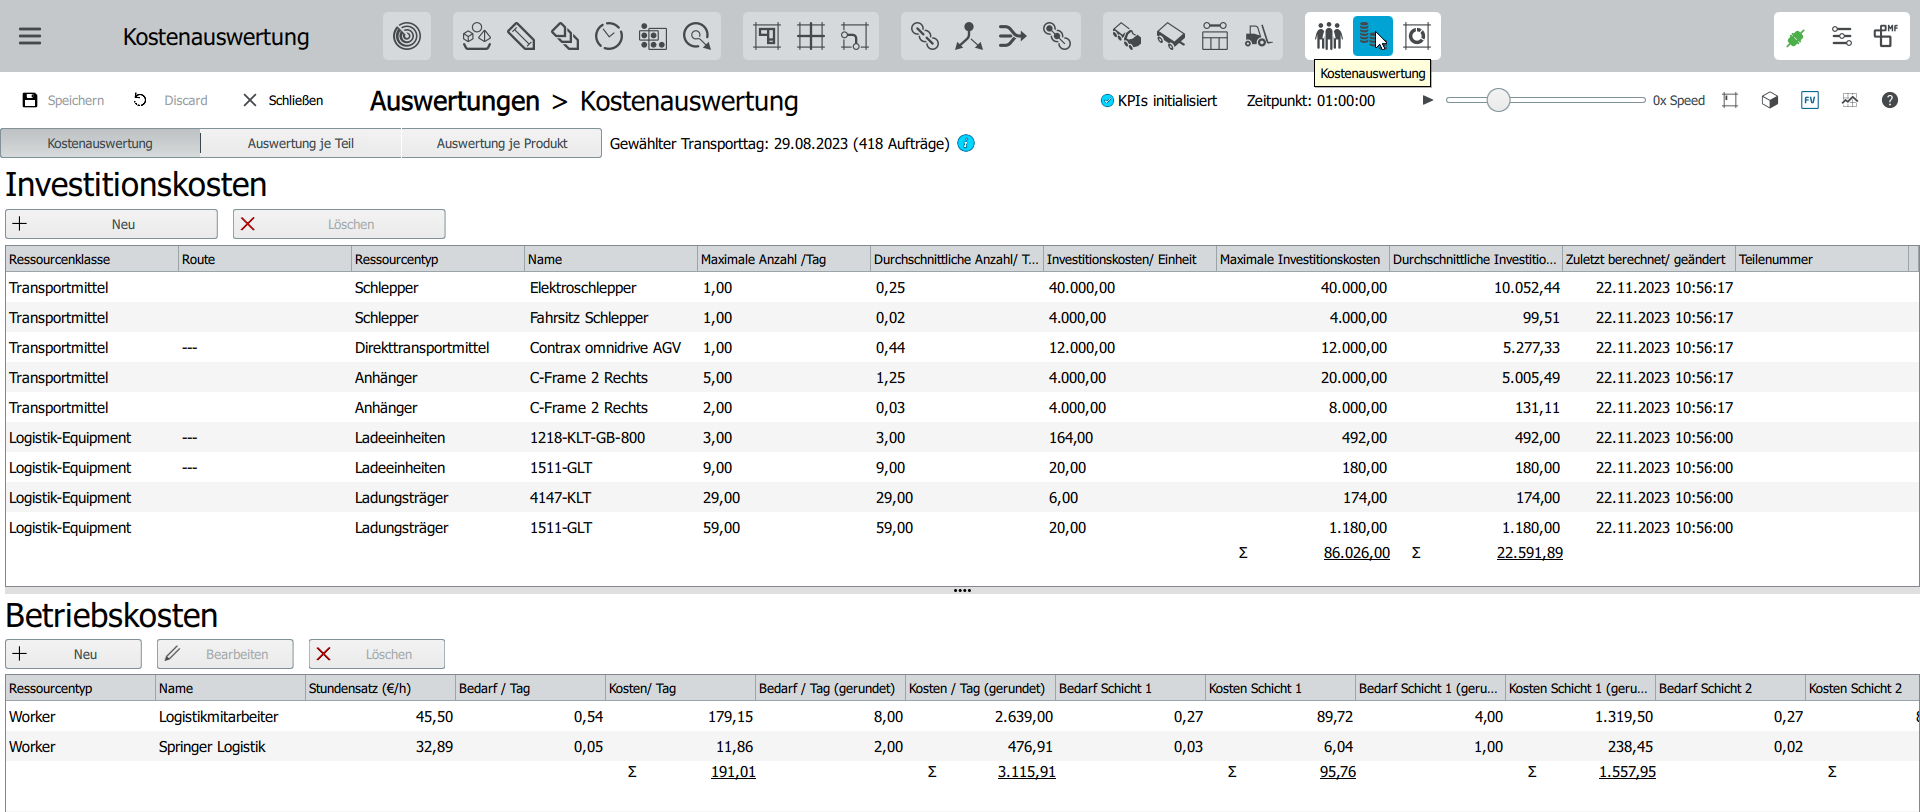Click the green plug connection icon
The image size is (1920, 812).
tap(1797, 37)
